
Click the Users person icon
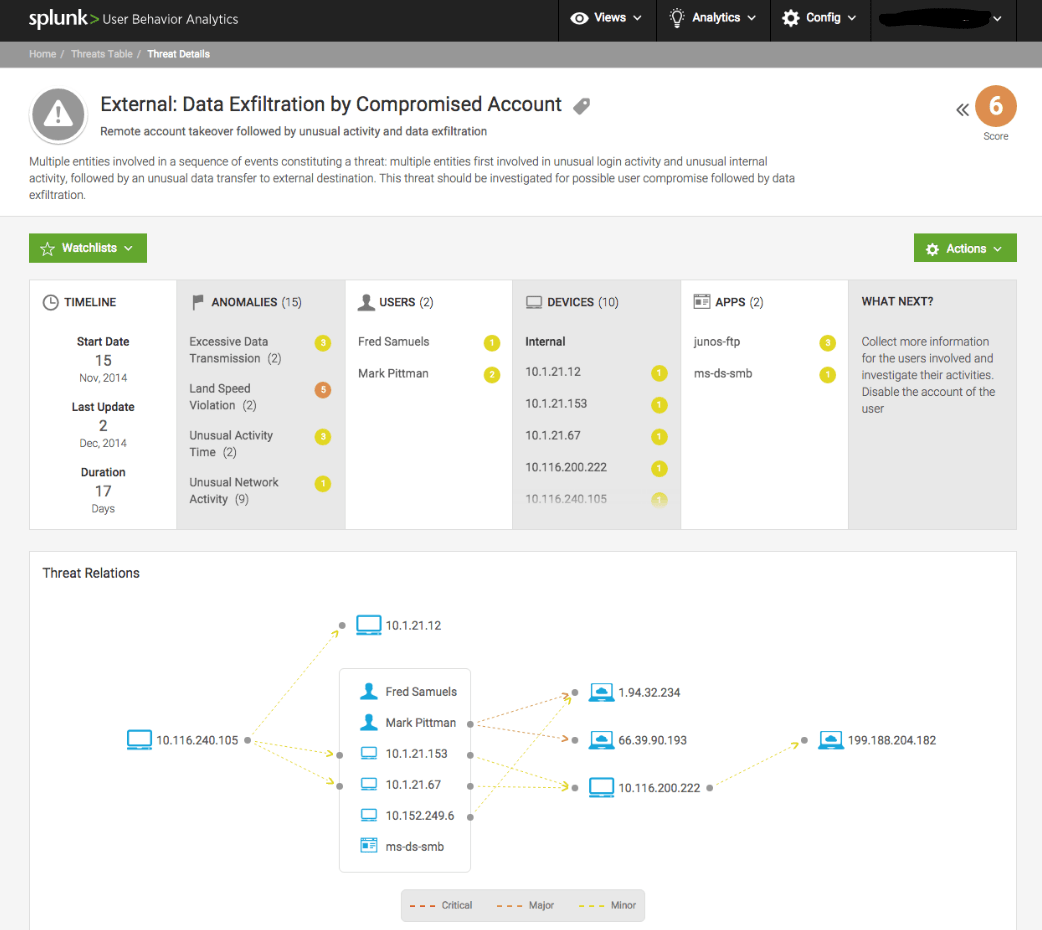(365, 302)
